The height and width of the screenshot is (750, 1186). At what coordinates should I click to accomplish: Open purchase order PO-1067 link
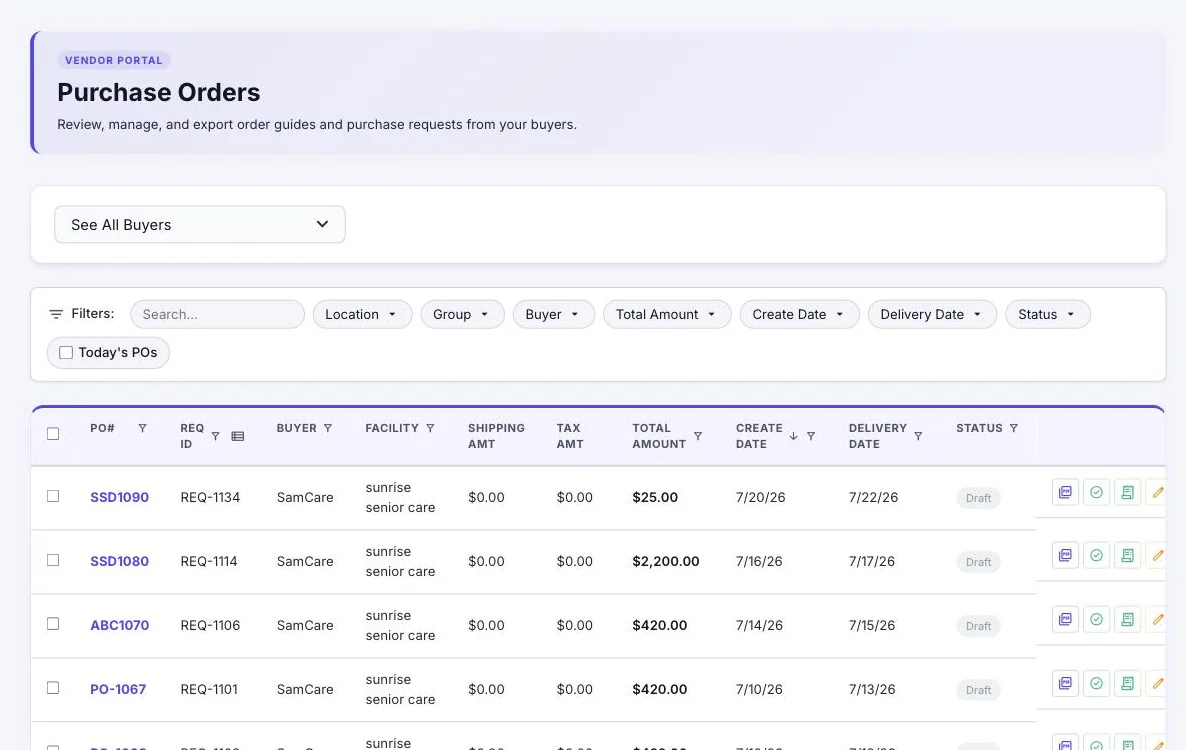pyautogui.click(x=118, y=689)
